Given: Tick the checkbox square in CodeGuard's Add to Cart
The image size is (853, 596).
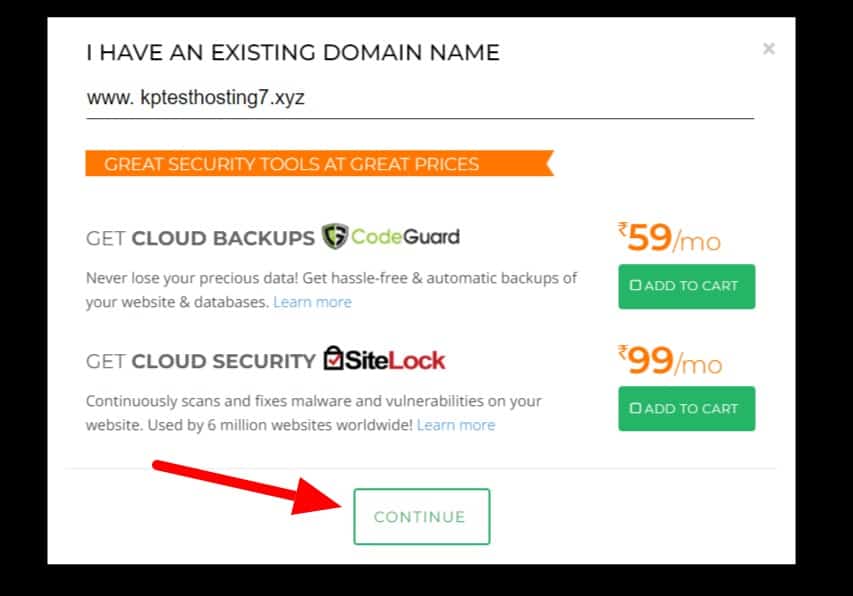Looking at the screenshot, I should (635, 286).
